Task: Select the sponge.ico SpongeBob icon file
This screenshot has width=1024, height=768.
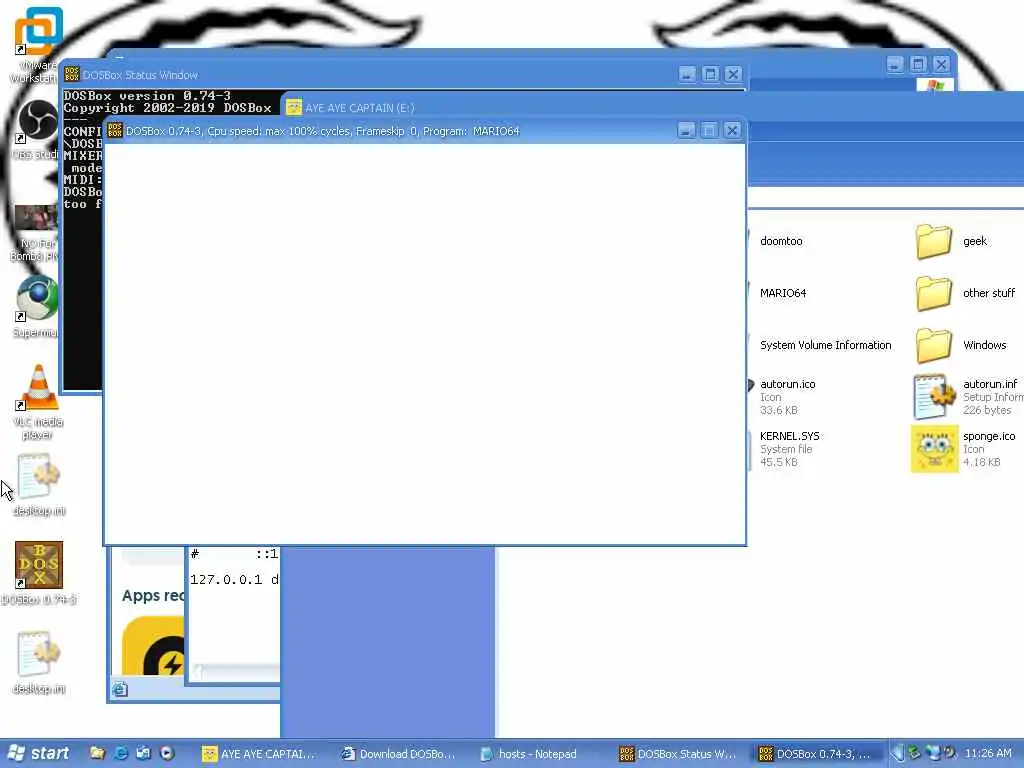Action: point(935,449)
